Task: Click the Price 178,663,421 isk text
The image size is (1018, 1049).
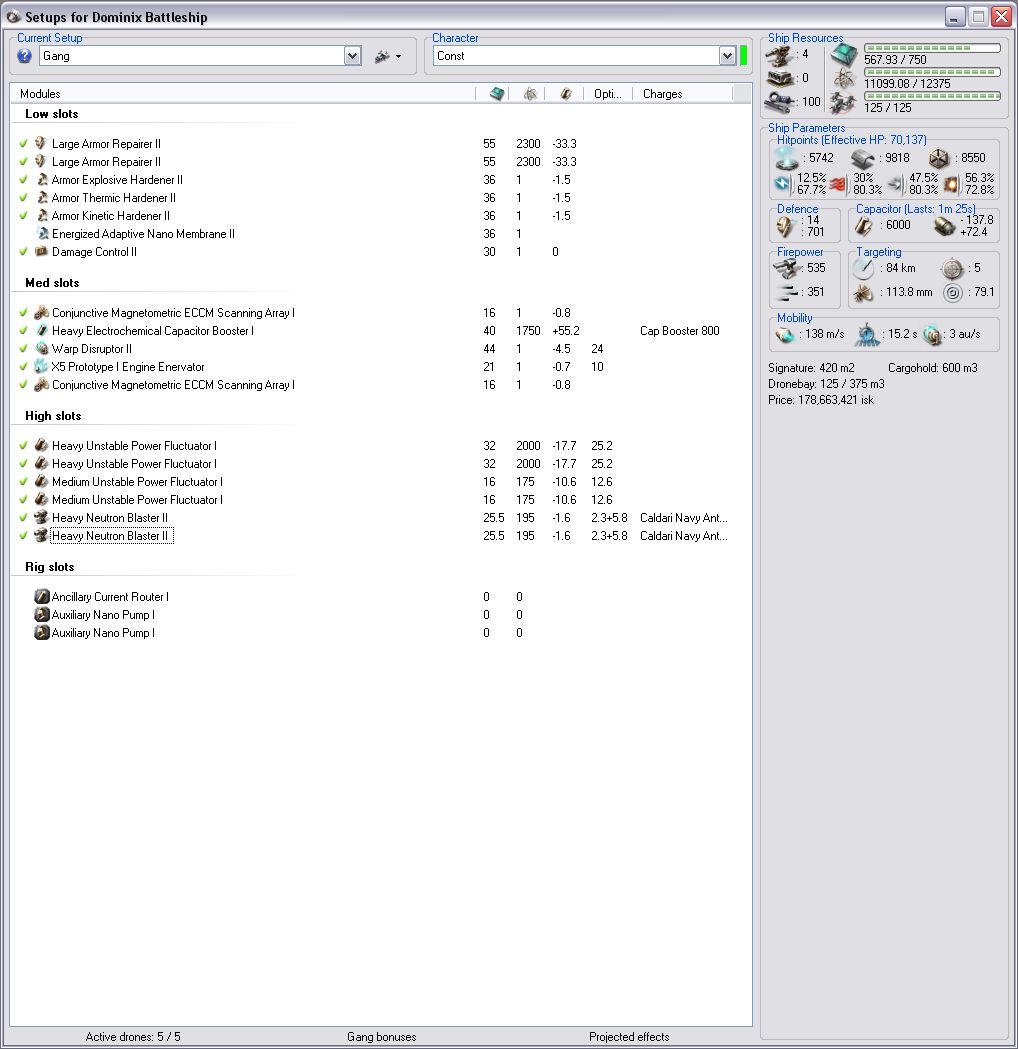Action: click(821, 400)
